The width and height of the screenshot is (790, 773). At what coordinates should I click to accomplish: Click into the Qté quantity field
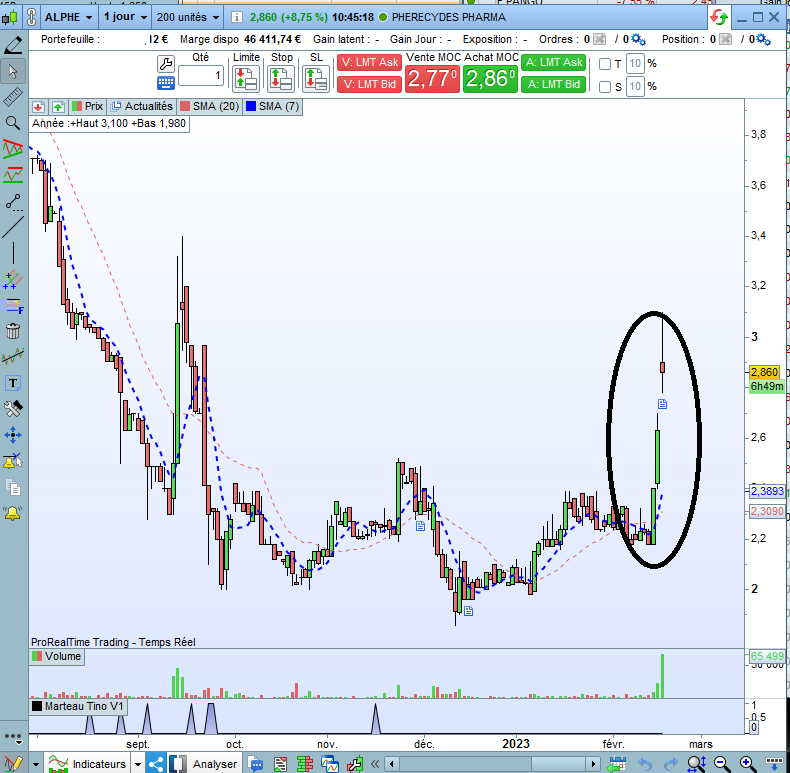[x=201, y=76]
